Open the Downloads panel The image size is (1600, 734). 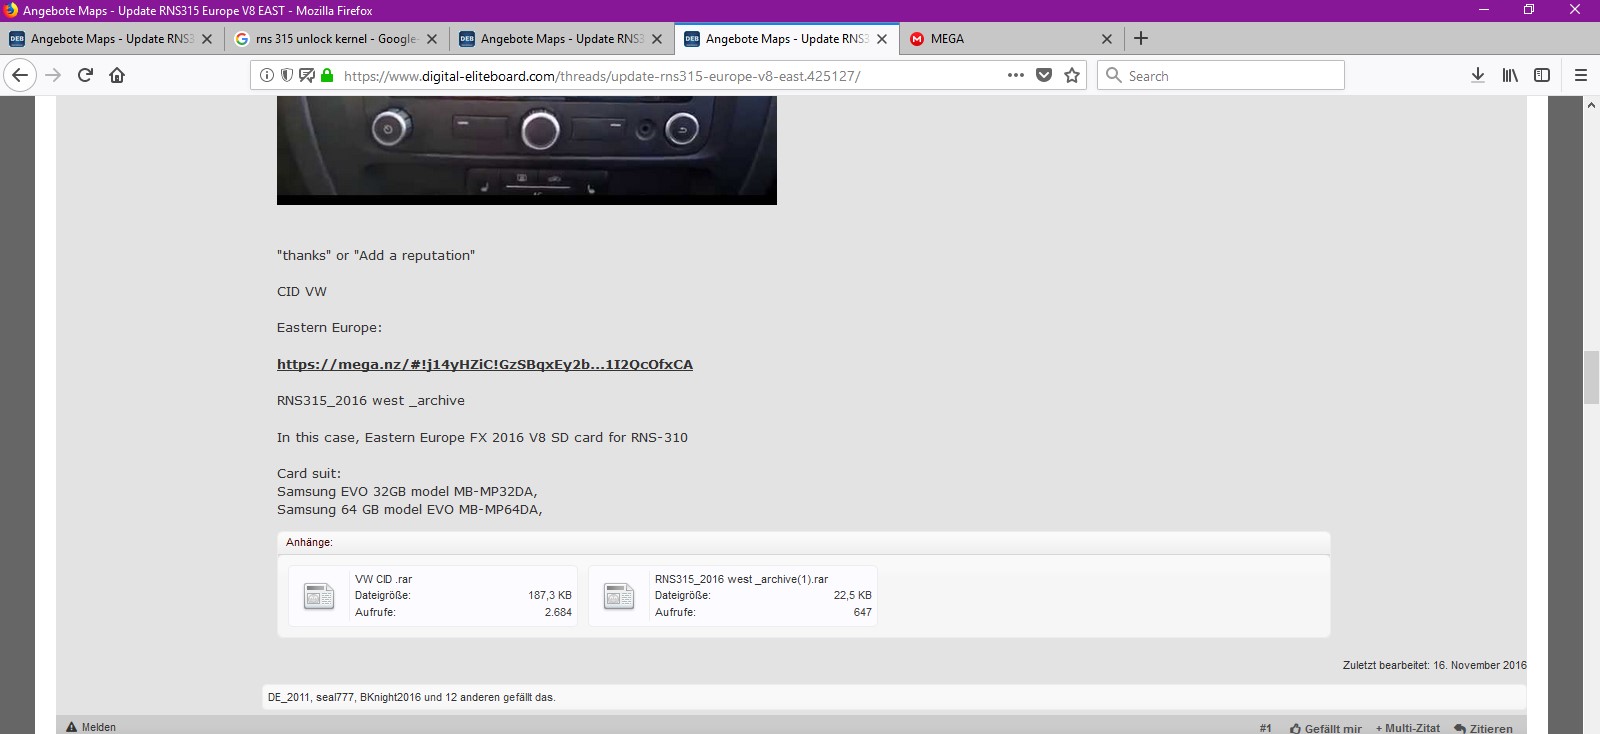point(1478,75)
